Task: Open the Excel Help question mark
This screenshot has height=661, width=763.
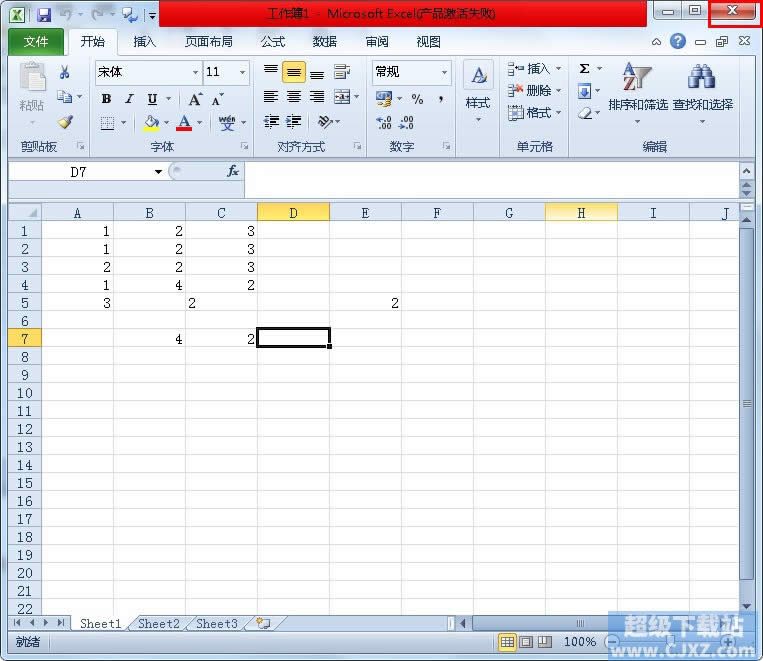Action: (x=678, y=41)
